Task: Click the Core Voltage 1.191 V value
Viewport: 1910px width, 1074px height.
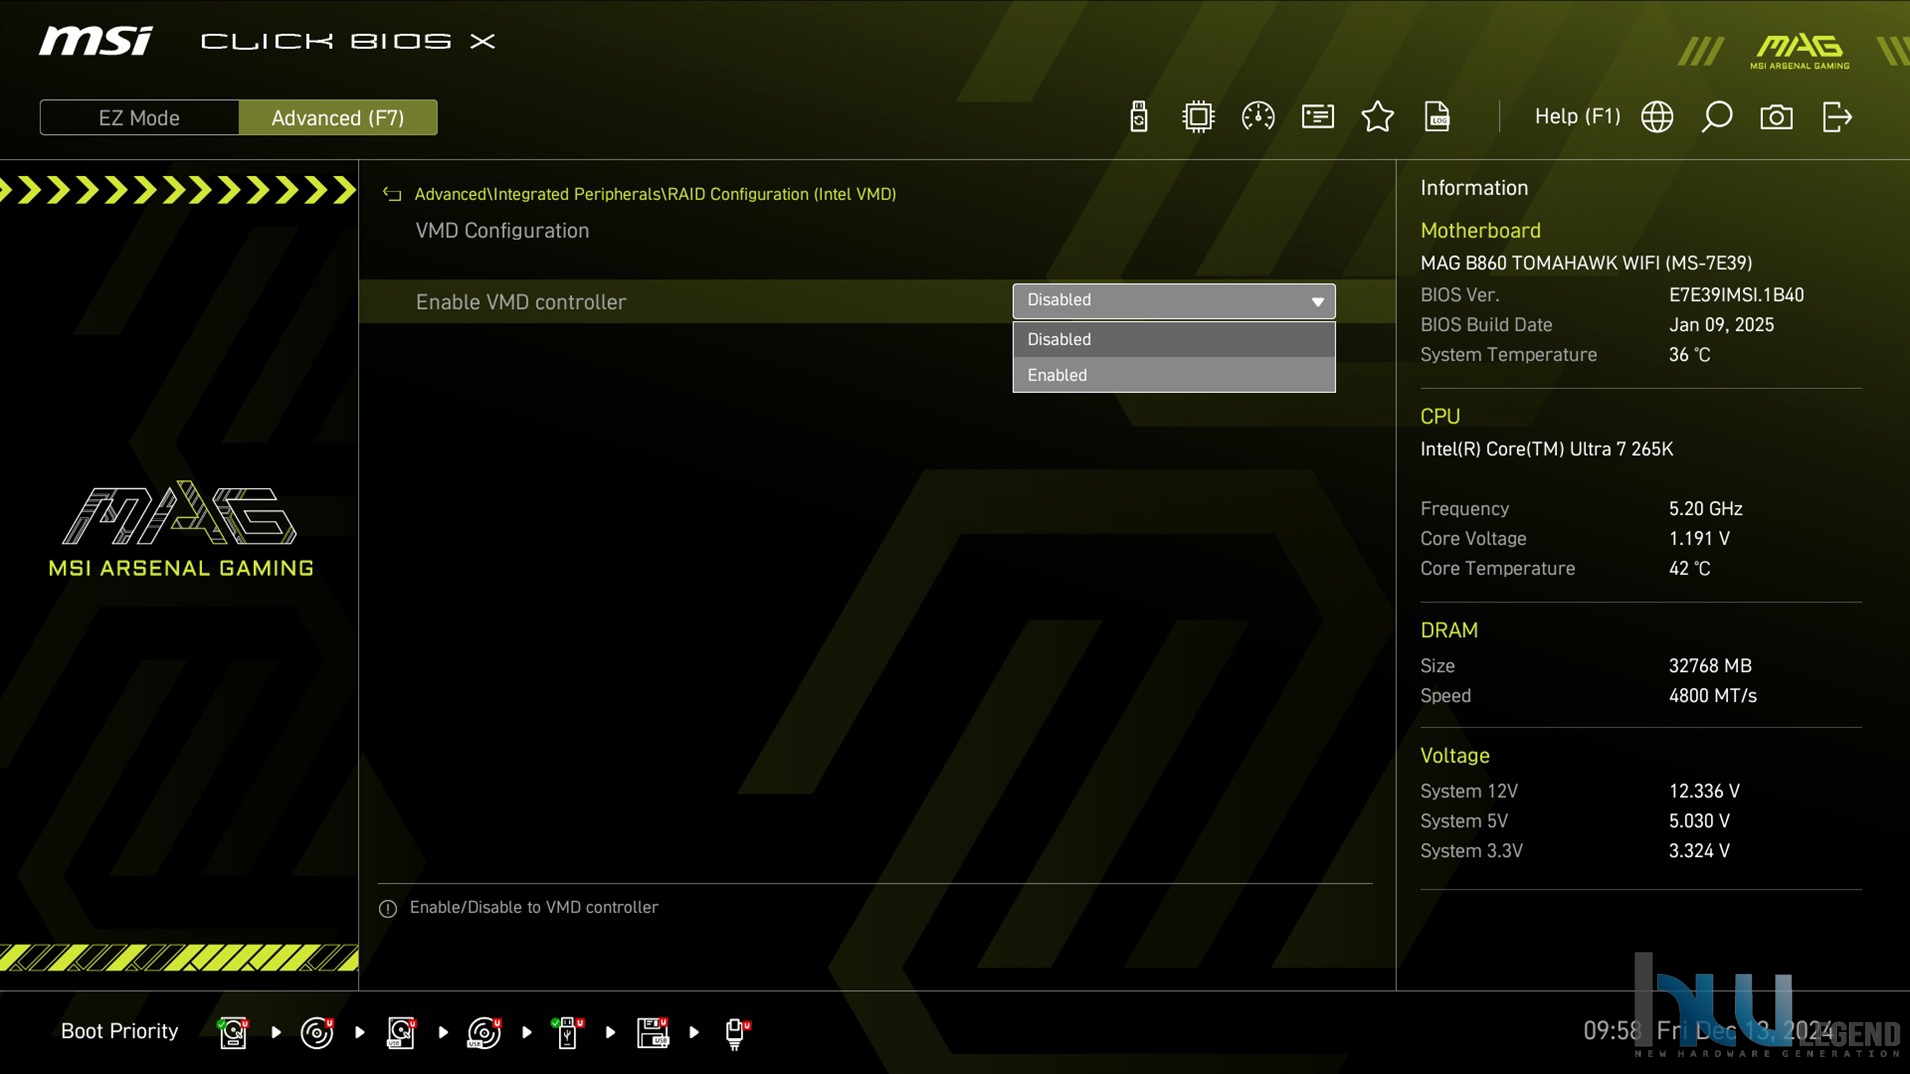Action: coord(1699,539)
